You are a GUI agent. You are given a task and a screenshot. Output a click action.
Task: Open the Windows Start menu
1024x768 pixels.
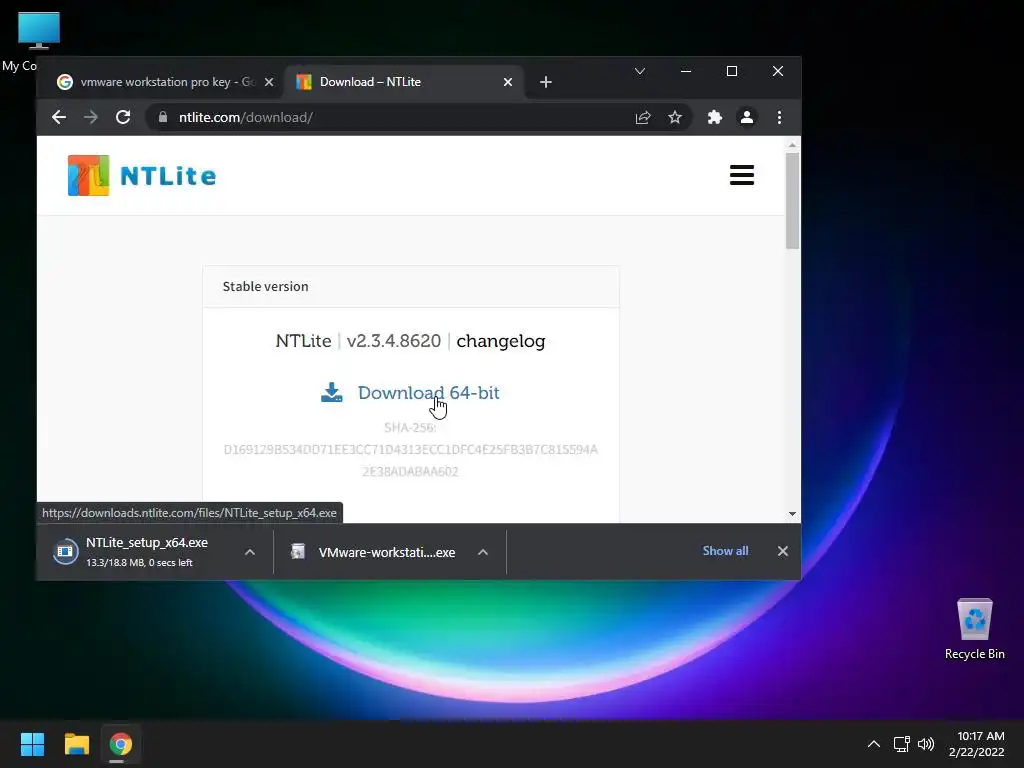[x=32, y=744]
